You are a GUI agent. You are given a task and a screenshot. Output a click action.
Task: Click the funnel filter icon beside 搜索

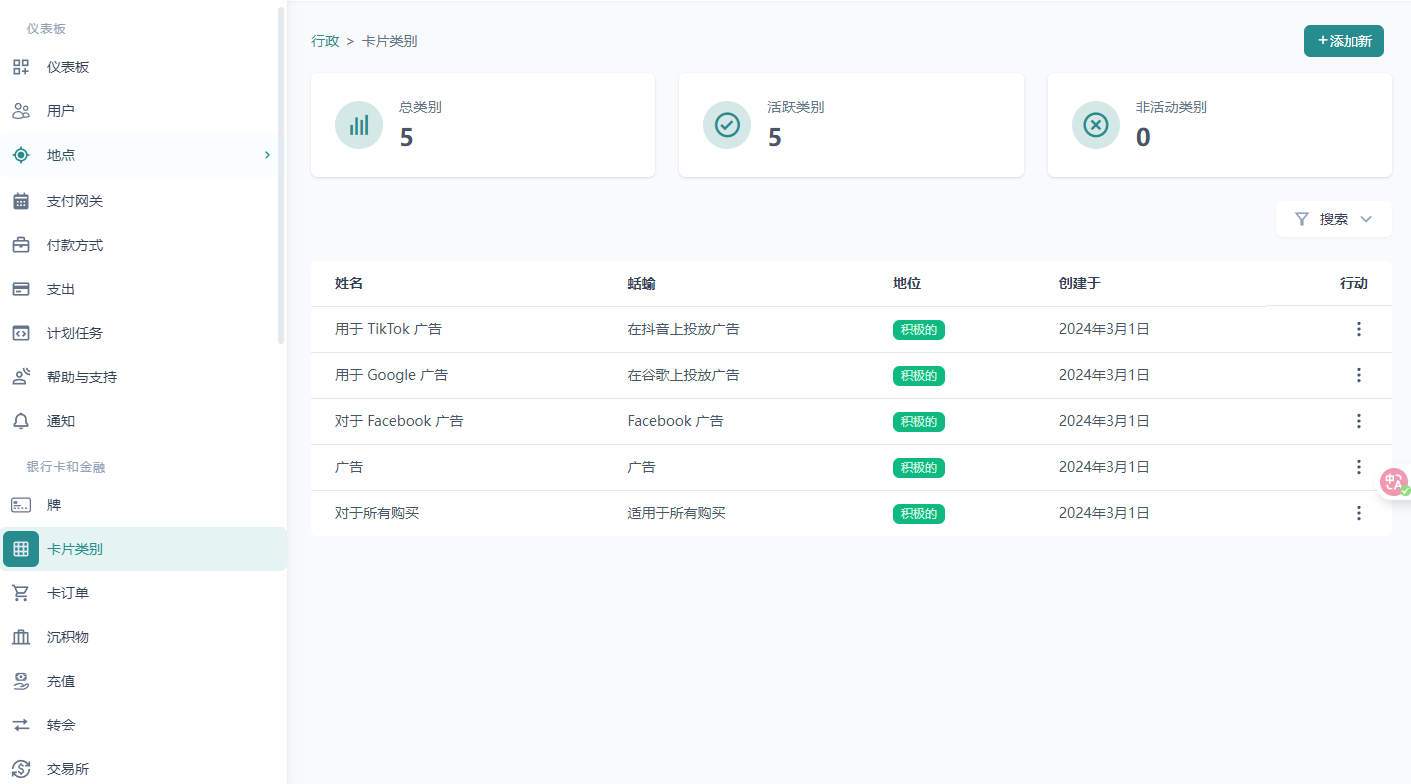(x=1301, y=219)
